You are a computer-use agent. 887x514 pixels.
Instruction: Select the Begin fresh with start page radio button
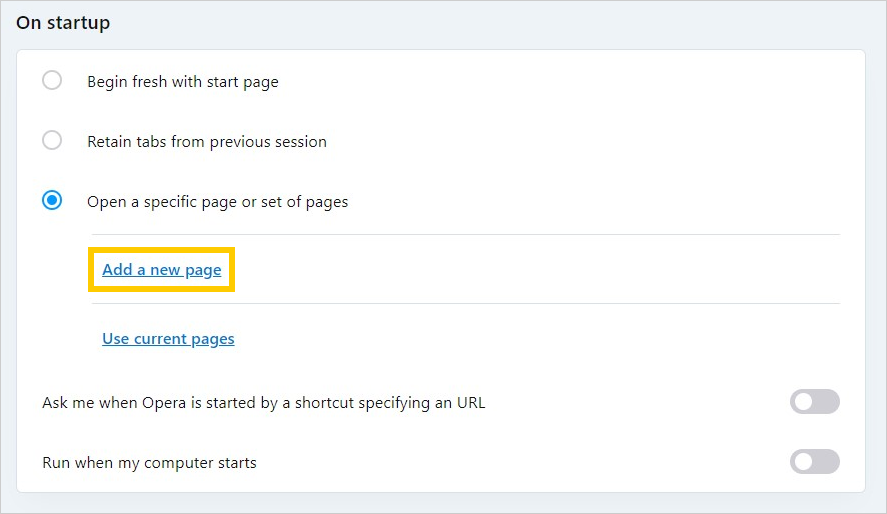click(52, 81)
